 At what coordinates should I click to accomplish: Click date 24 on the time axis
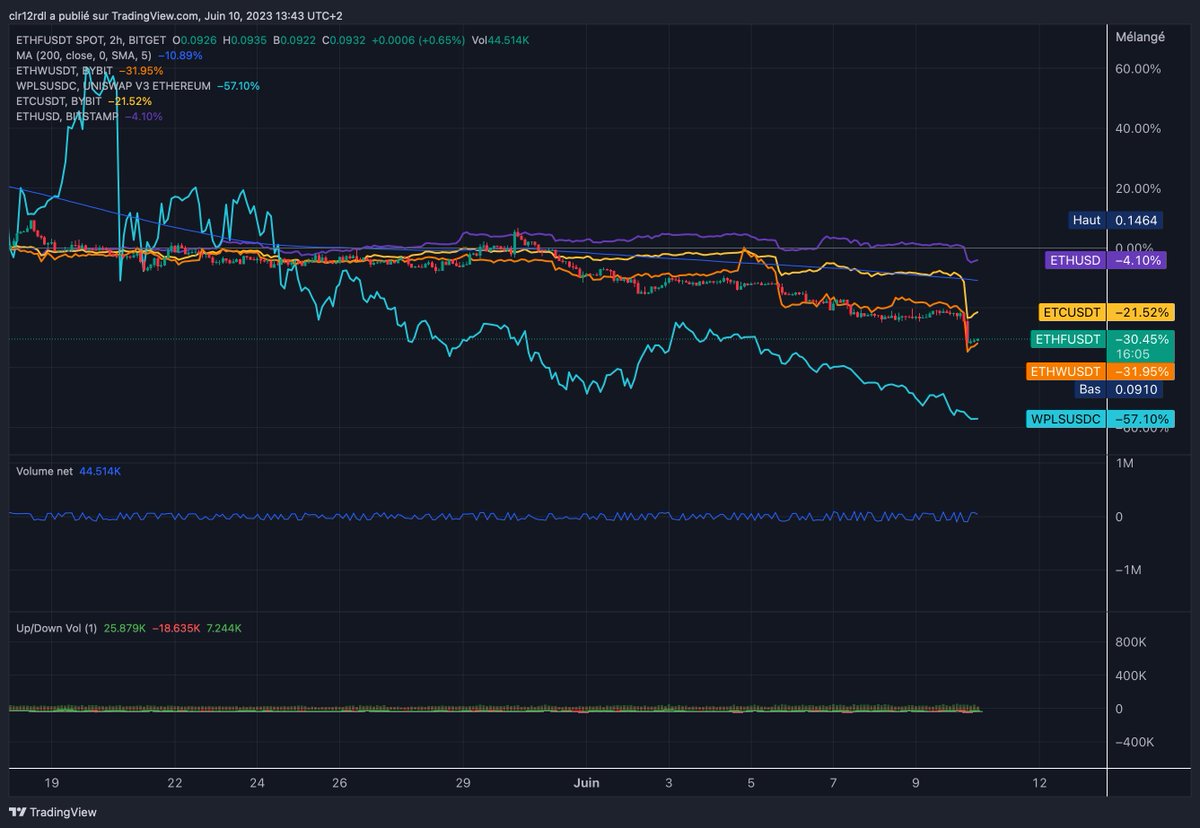pos(257,783)
